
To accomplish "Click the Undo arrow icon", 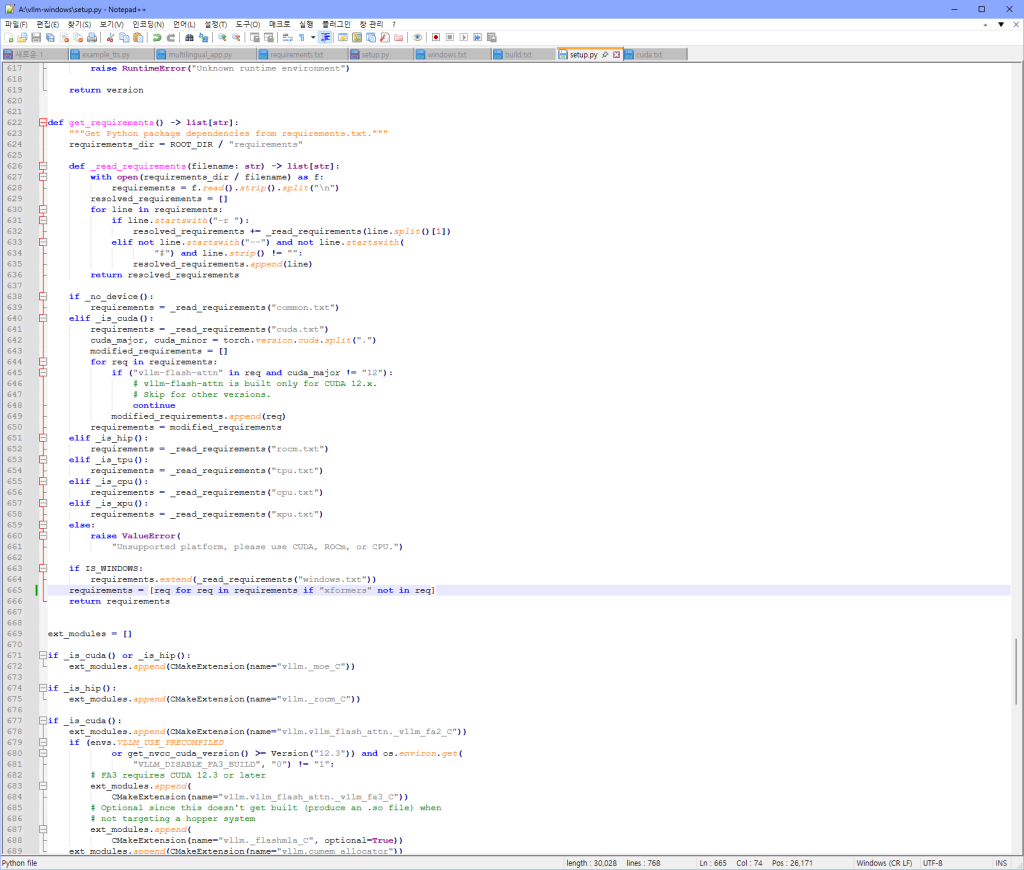I will tap(155, 37).
